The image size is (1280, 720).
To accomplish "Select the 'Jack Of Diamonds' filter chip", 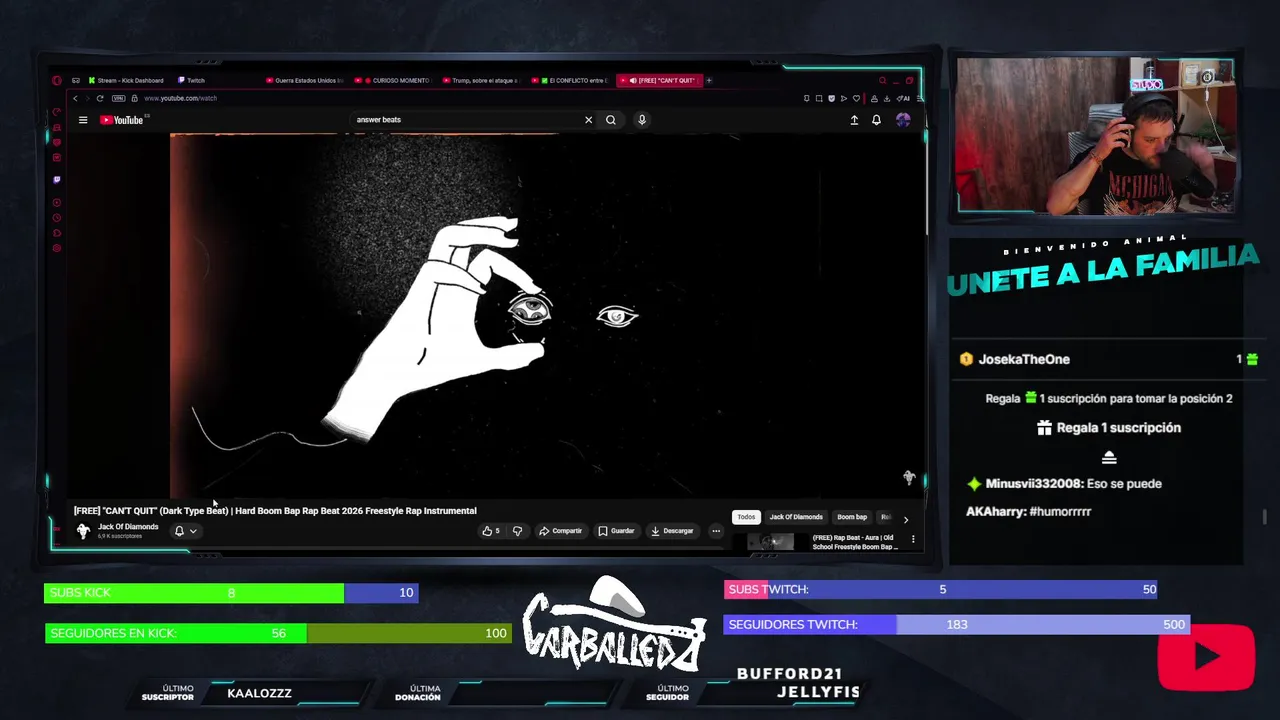I will (796, 517).
